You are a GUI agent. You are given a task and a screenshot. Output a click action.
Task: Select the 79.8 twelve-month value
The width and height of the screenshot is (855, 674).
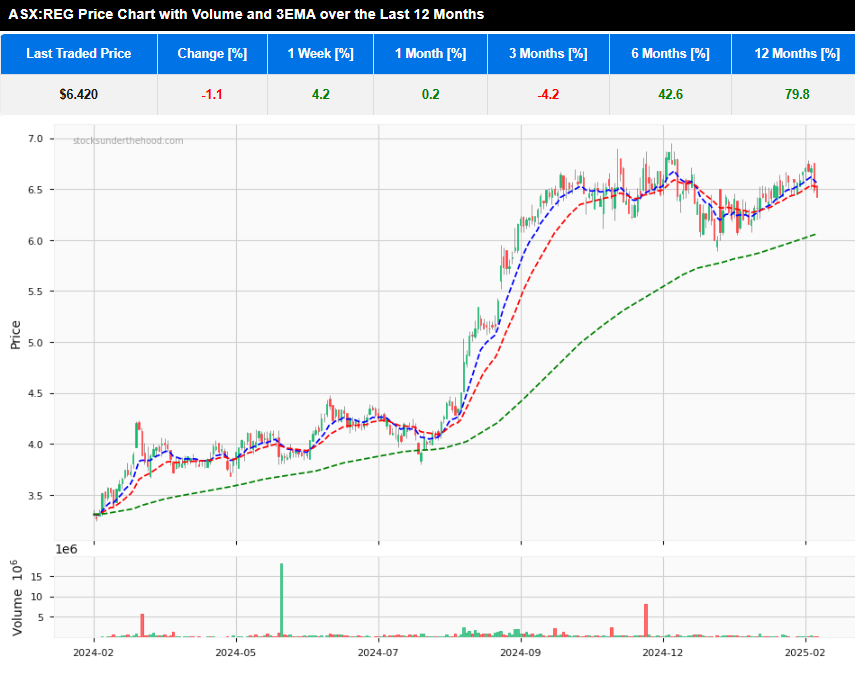click(x=797, y=94)
